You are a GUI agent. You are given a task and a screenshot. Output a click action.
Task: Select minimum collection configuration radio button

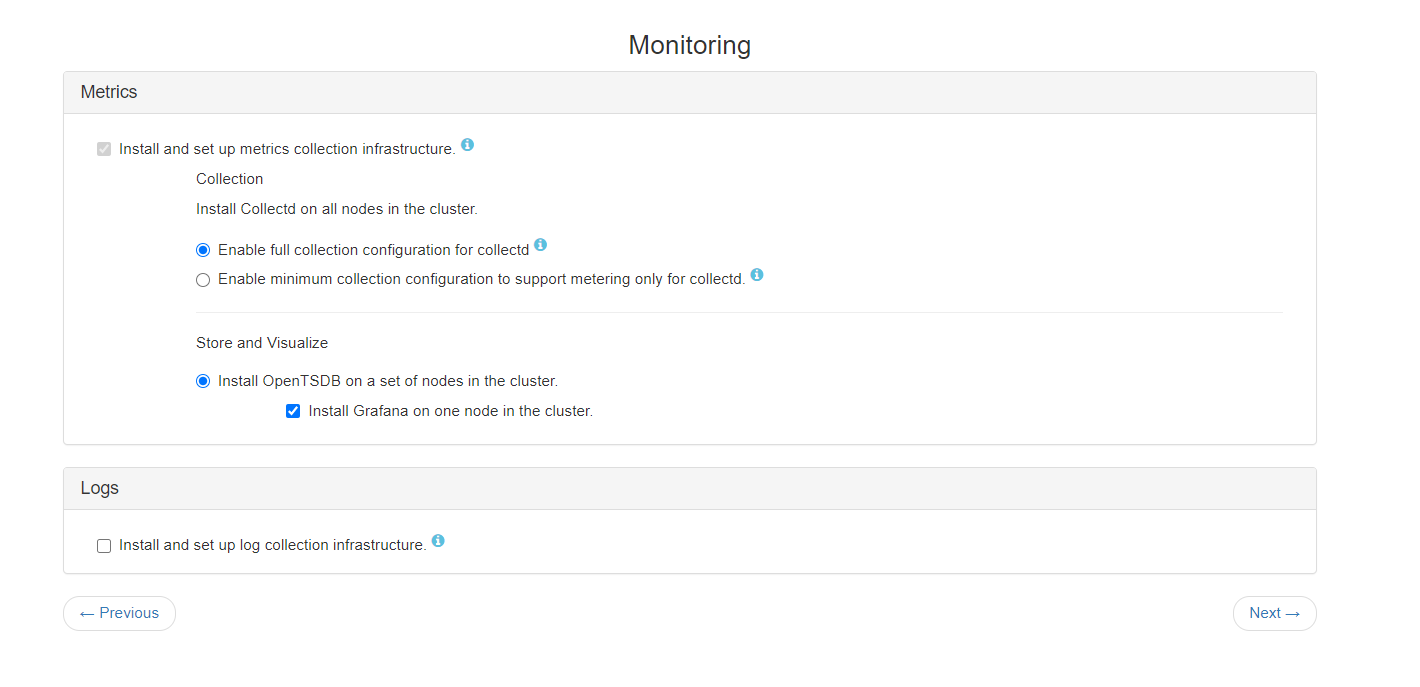click(203, 280)
